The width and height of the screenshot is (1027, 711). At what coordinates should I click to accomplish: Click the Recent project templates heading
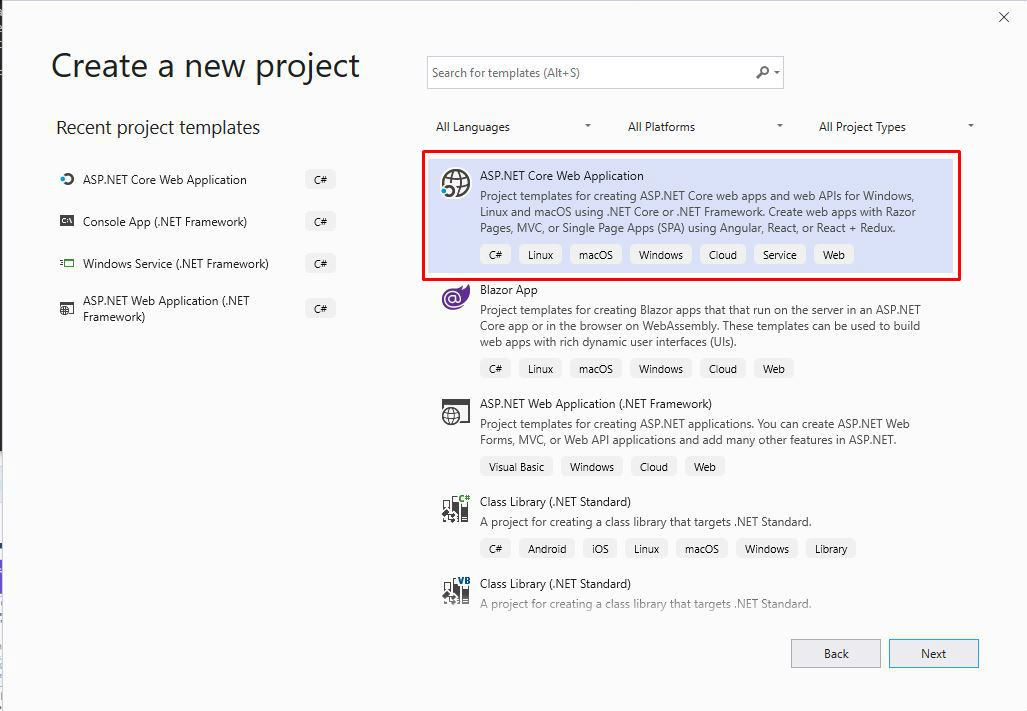point(158,127)
